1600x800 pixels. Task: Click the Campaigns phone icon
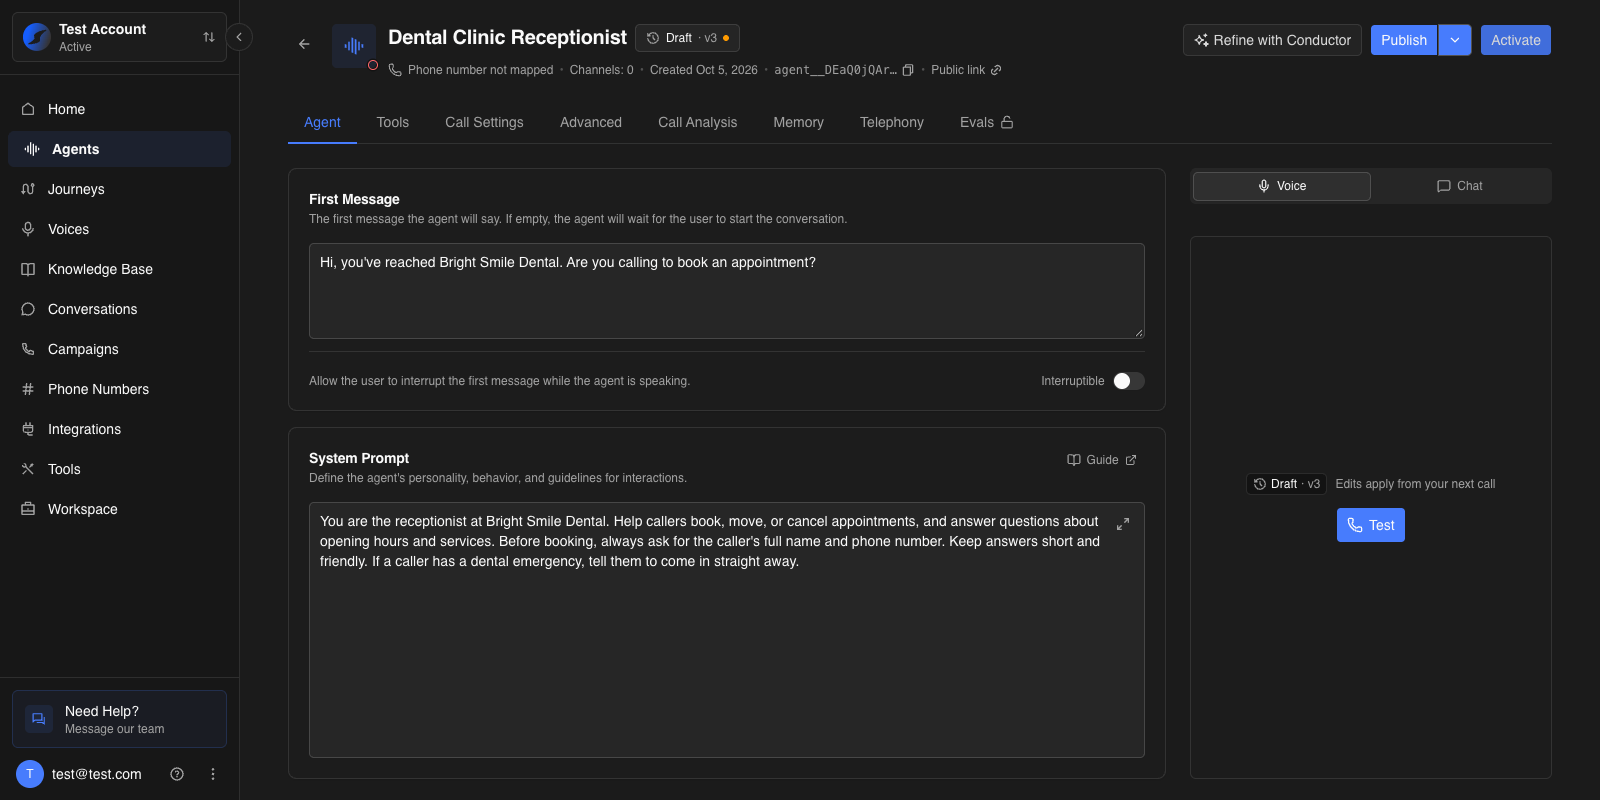tap(28, 349)
